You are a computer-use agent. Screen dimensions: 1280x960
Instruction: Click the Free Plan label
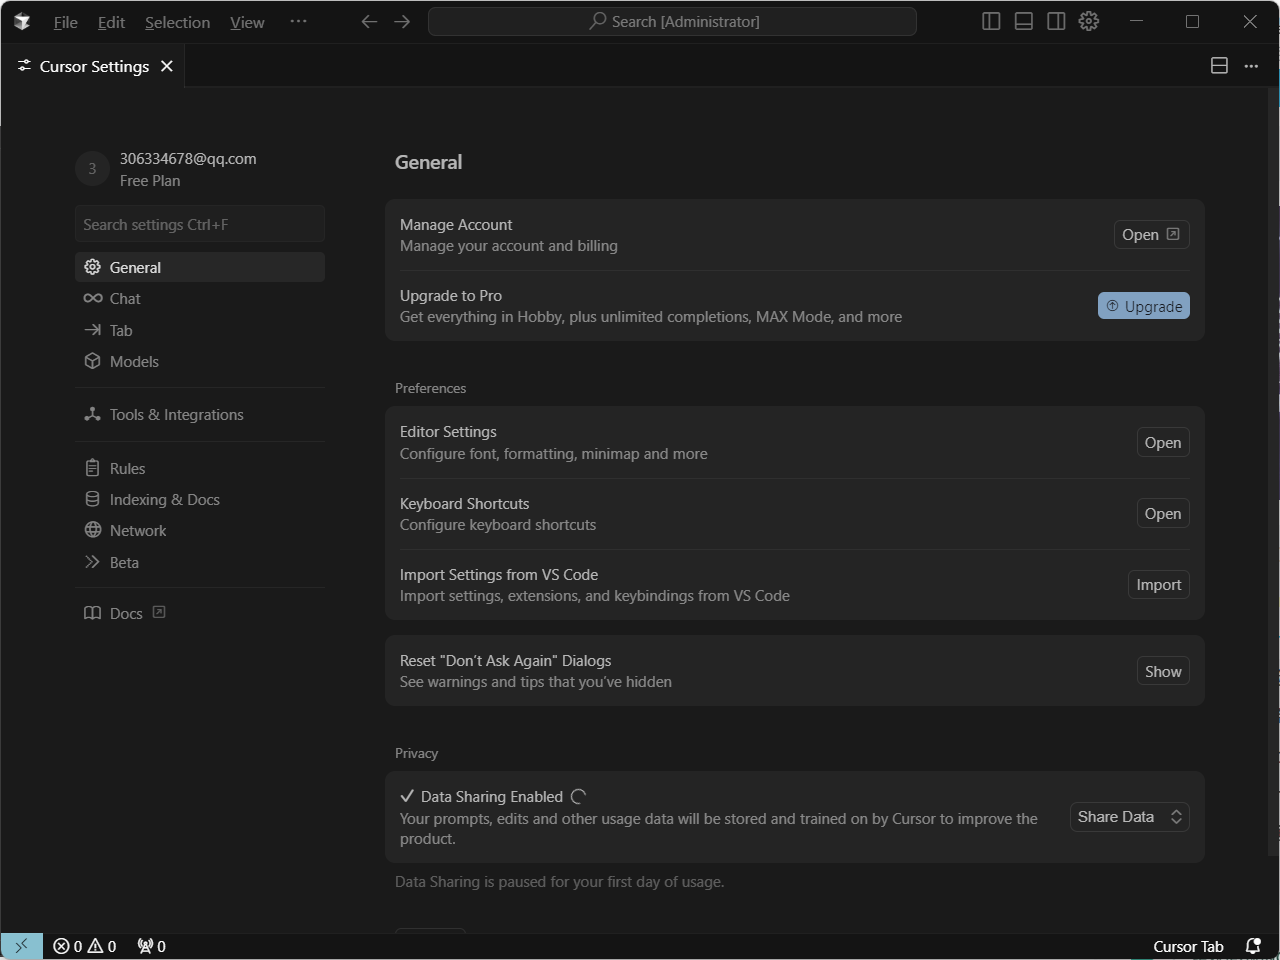[x=150, y=181]
